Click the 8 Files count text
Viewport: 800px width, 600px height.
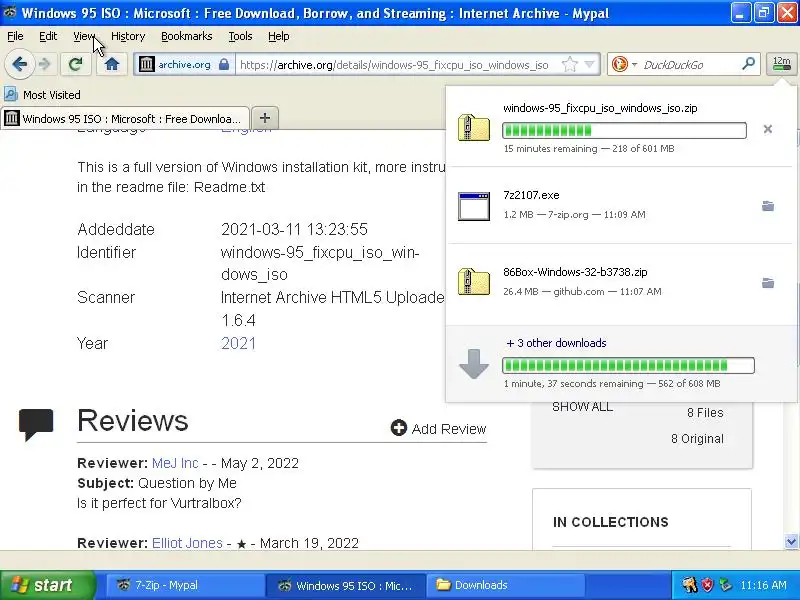click(705, 413)
